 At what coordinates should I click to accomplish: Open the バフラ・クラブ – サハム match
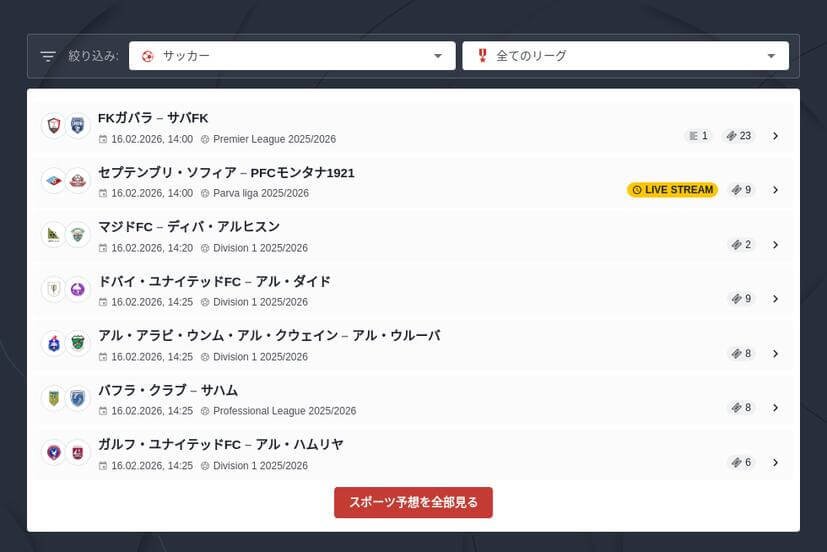[168, 390]
